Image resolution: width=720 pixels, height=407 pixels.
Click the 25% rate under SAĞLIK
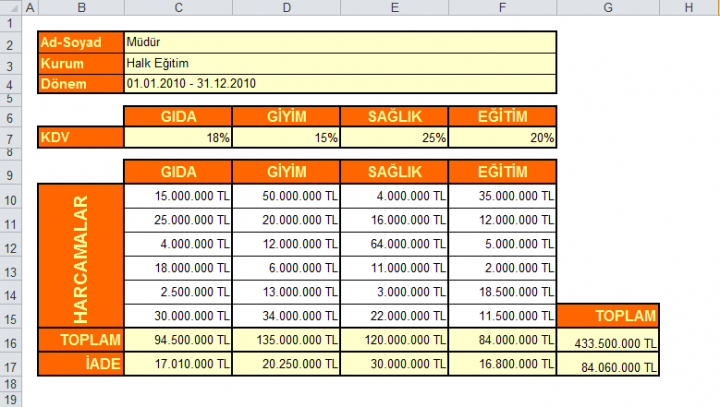click(394, 138)
